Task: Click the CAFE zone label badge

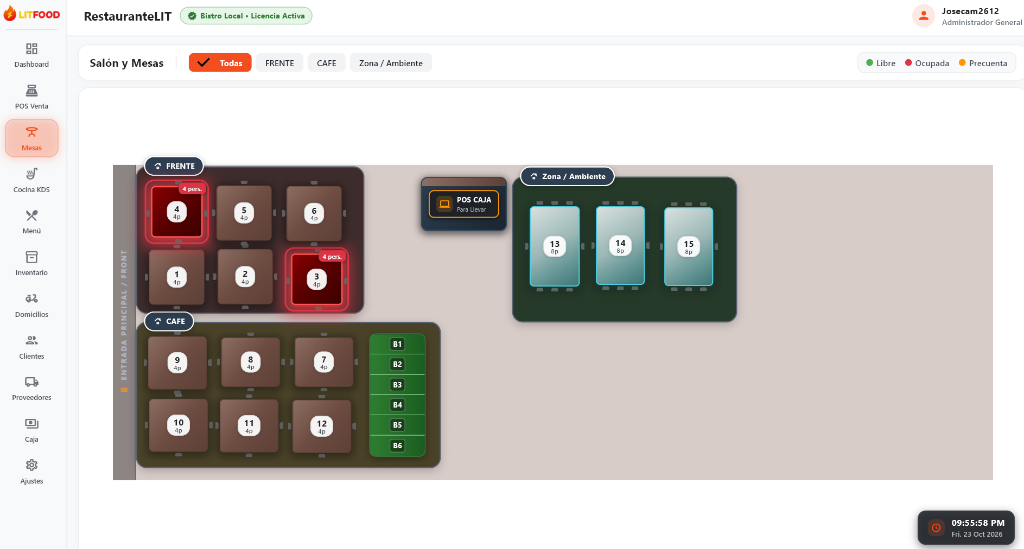Action: (169, 321)
